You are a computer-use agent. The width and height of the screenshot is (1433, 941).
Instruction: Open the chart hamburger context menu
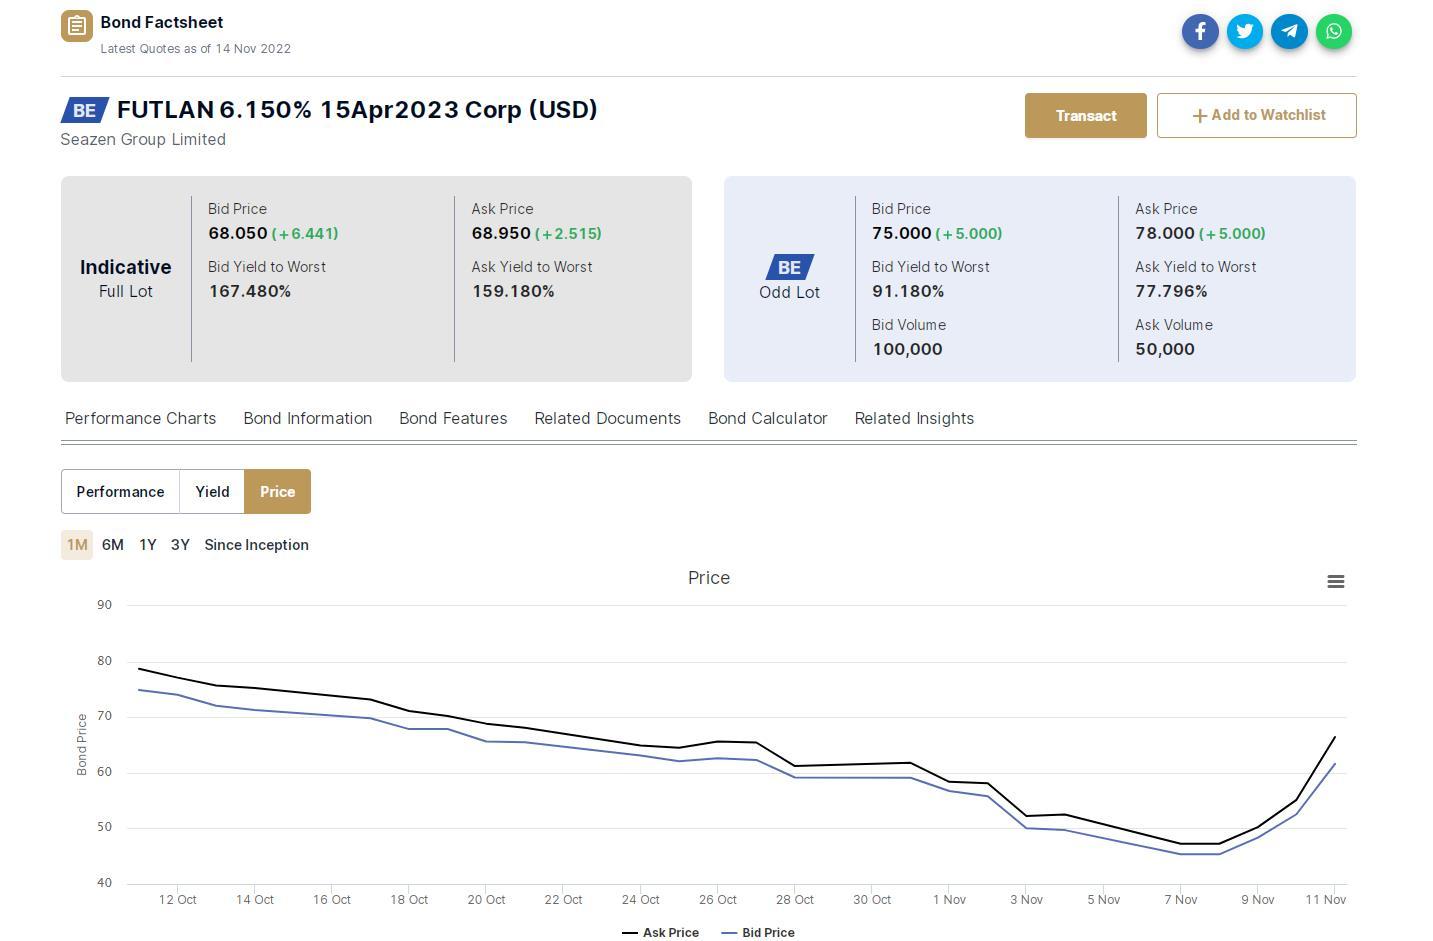click(1335, 582)
